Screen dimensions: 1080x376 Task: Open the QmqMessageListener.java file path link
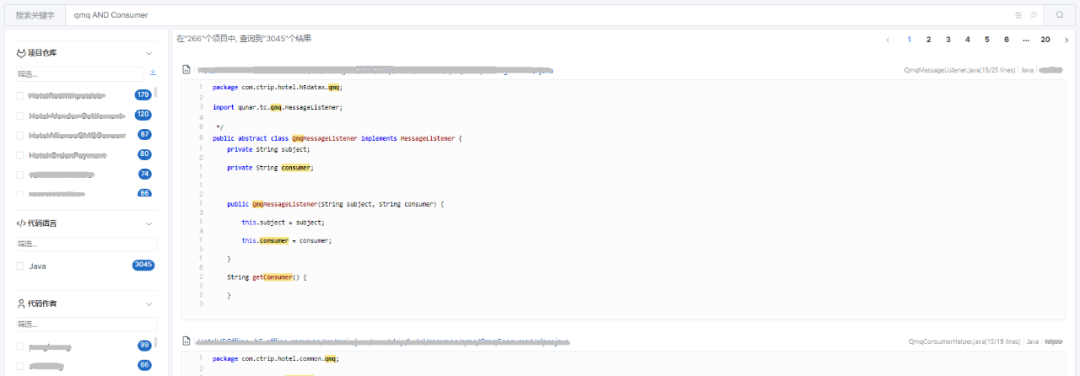pyautogui.click(x=375, y=70)
